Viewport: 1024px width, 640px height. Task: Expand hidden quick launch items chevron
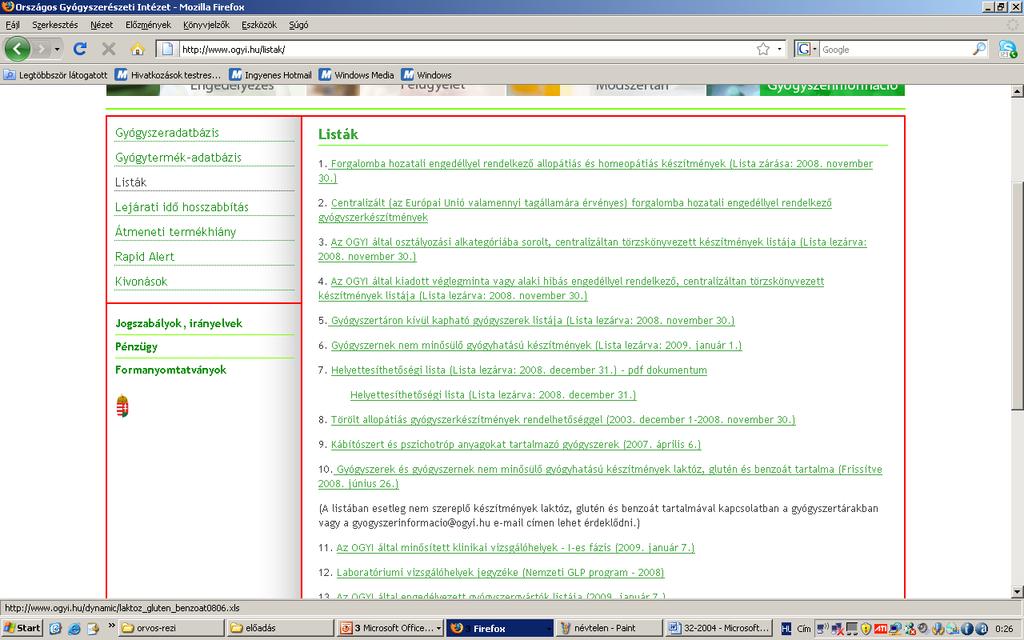[111, 626]
